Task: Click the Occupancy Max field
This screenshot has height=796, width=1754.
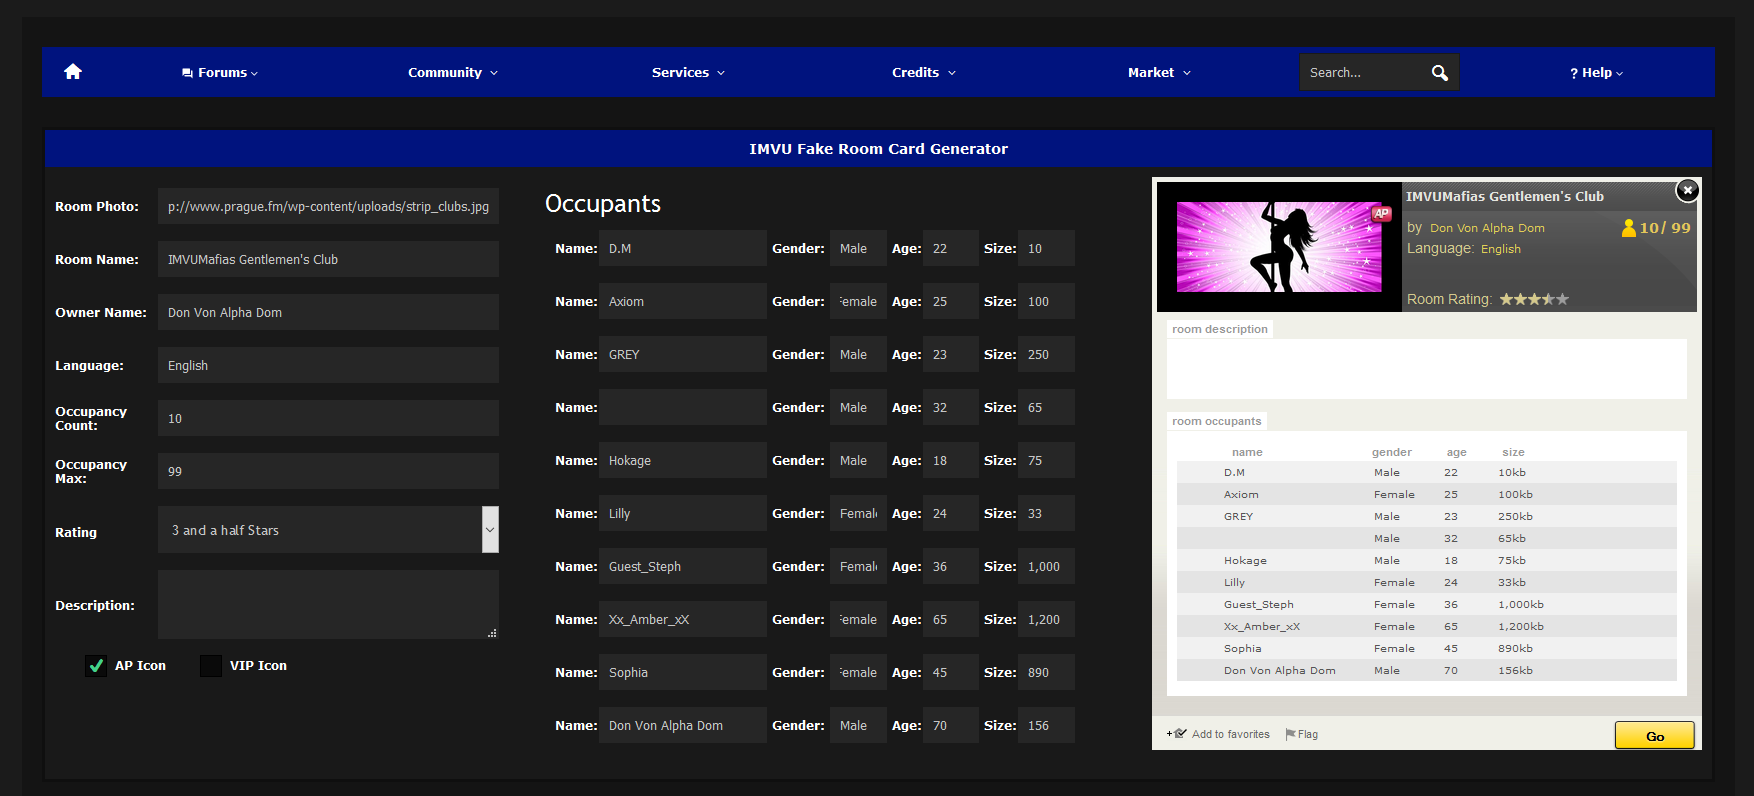Action: tap(328, 471)
